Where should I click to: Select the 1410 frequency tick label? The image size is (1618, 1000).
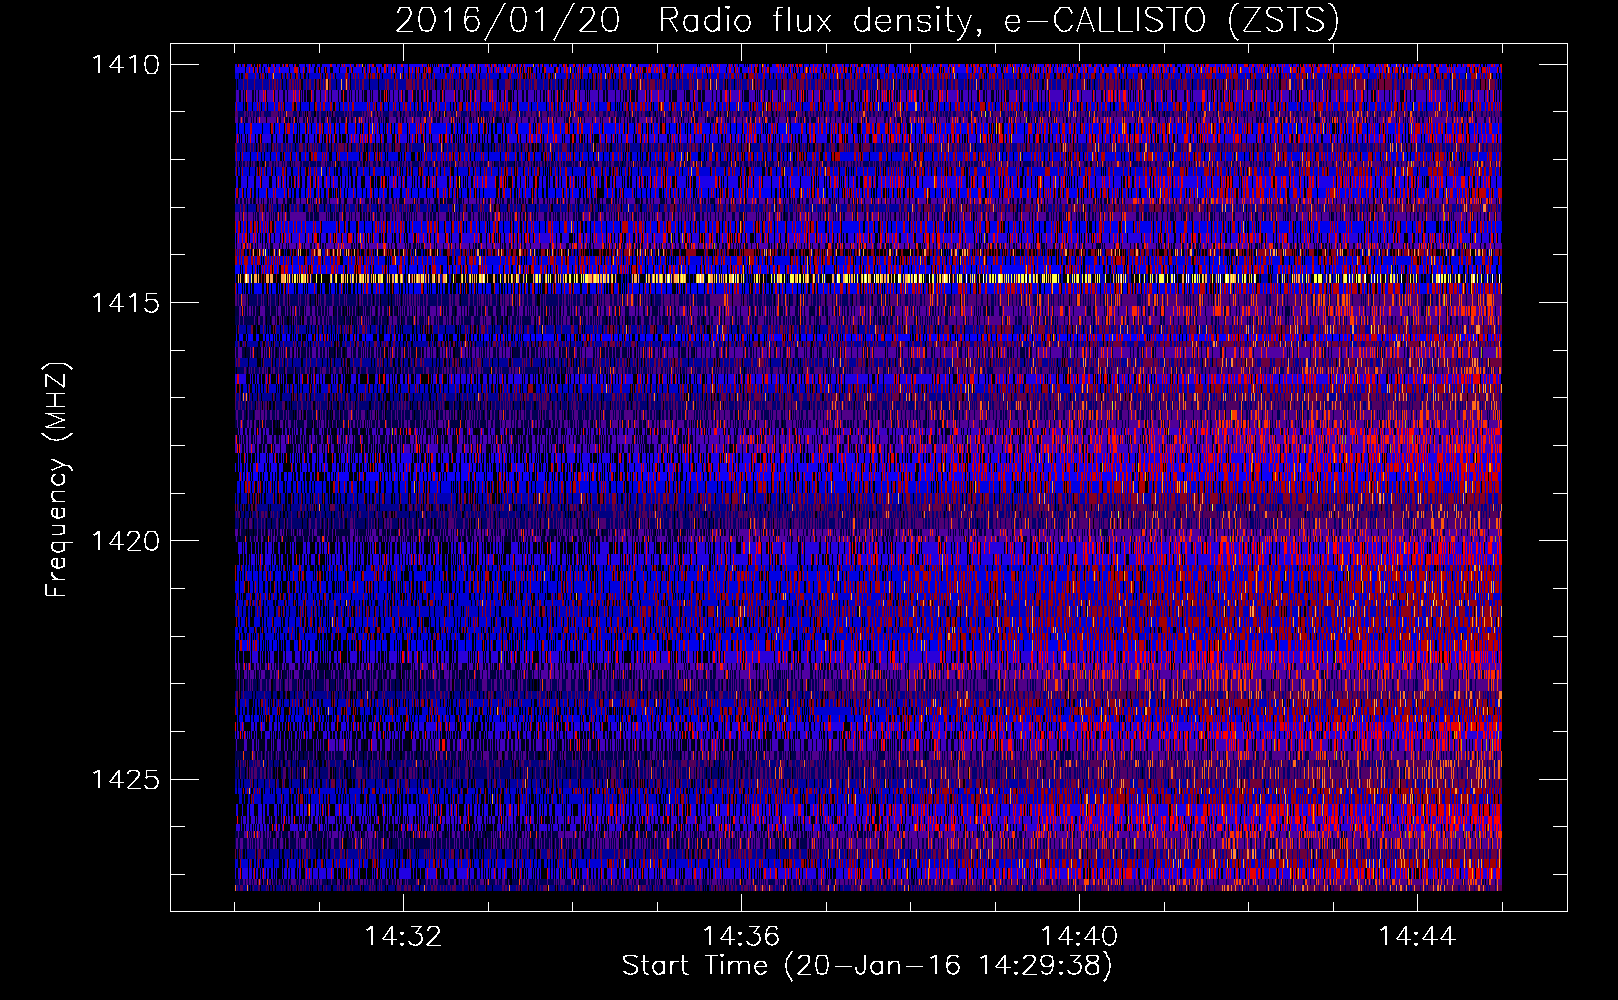[x=124, y=65]
